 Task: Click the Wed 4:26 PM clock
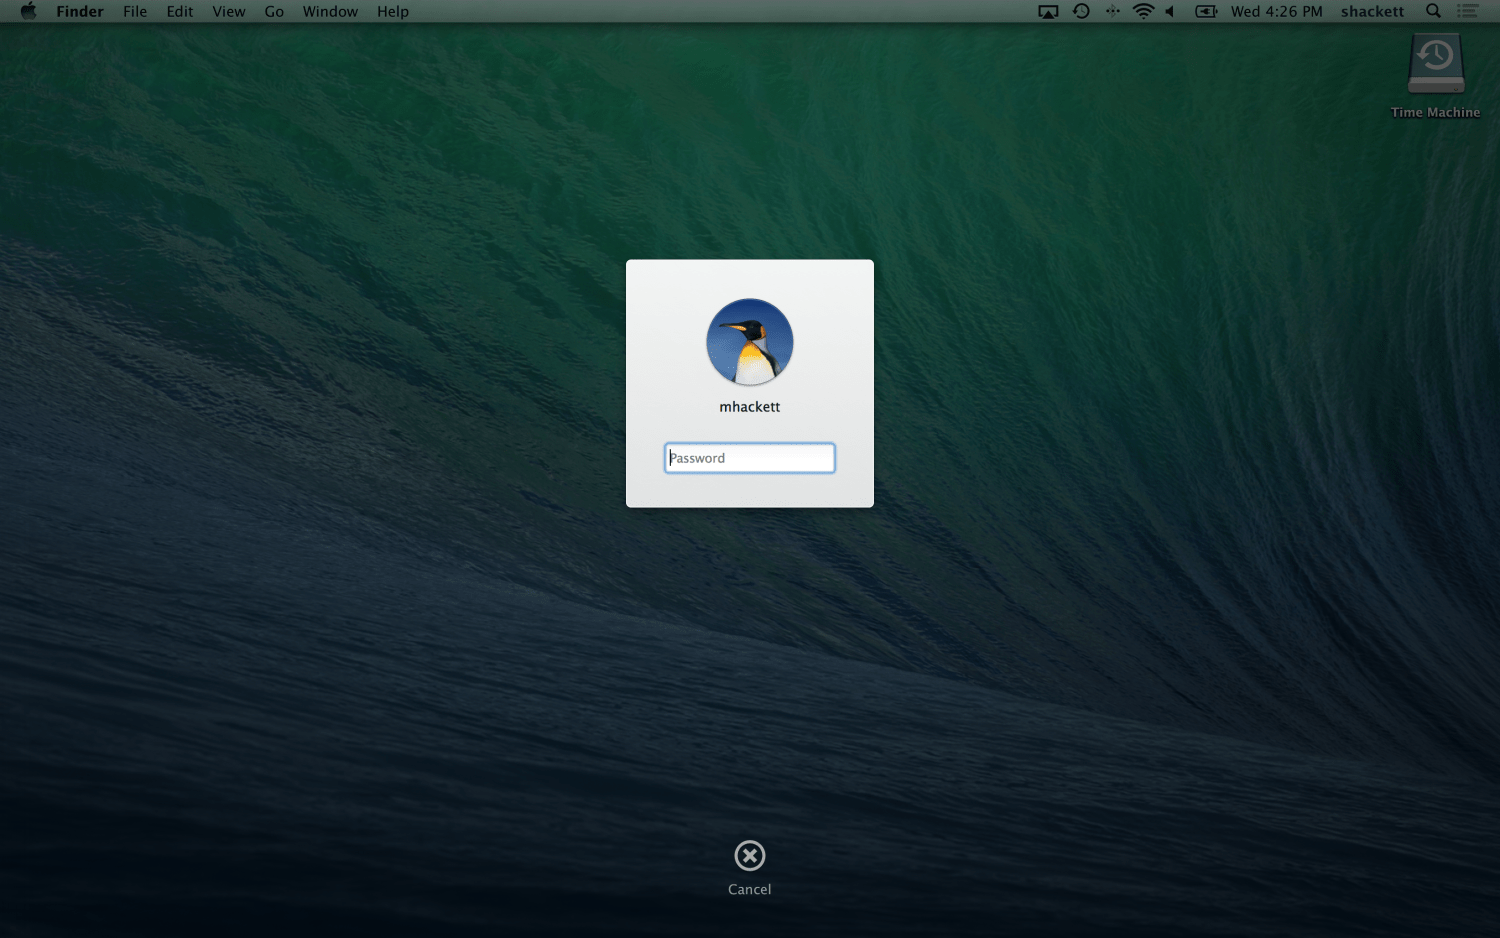tap(1276, 12)
